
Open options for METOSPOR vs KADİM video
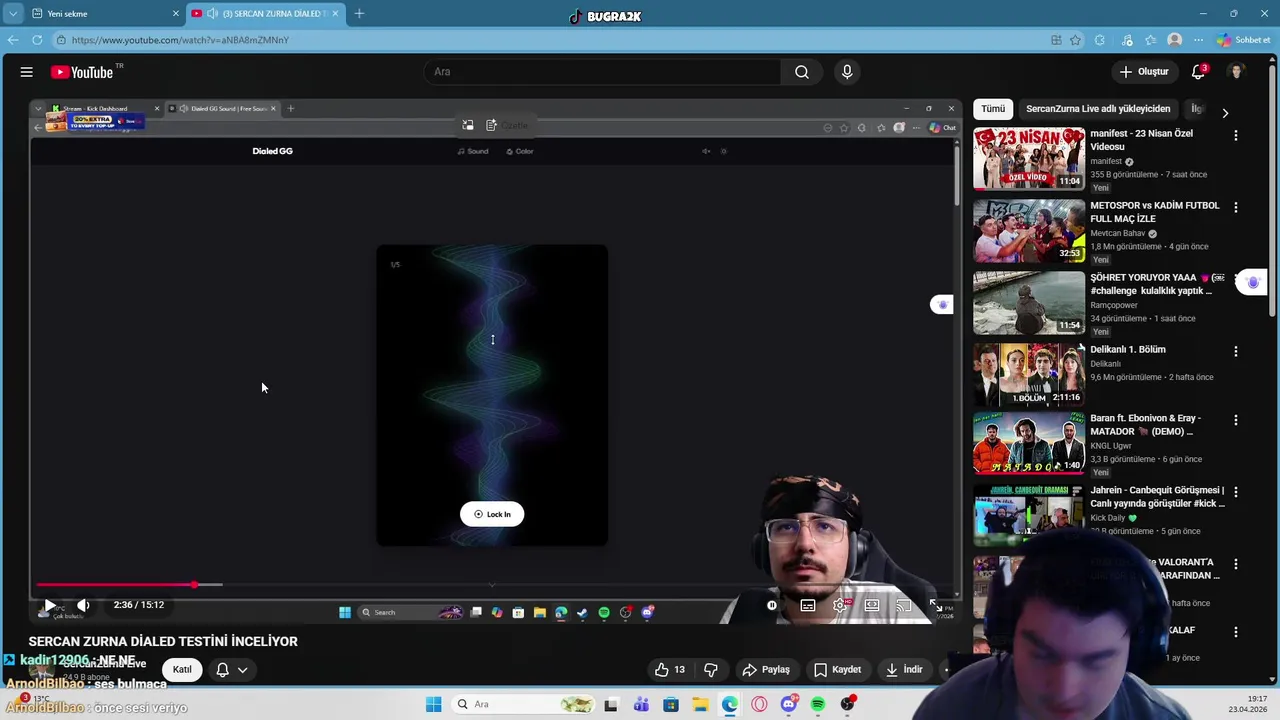click(1236, 207)
